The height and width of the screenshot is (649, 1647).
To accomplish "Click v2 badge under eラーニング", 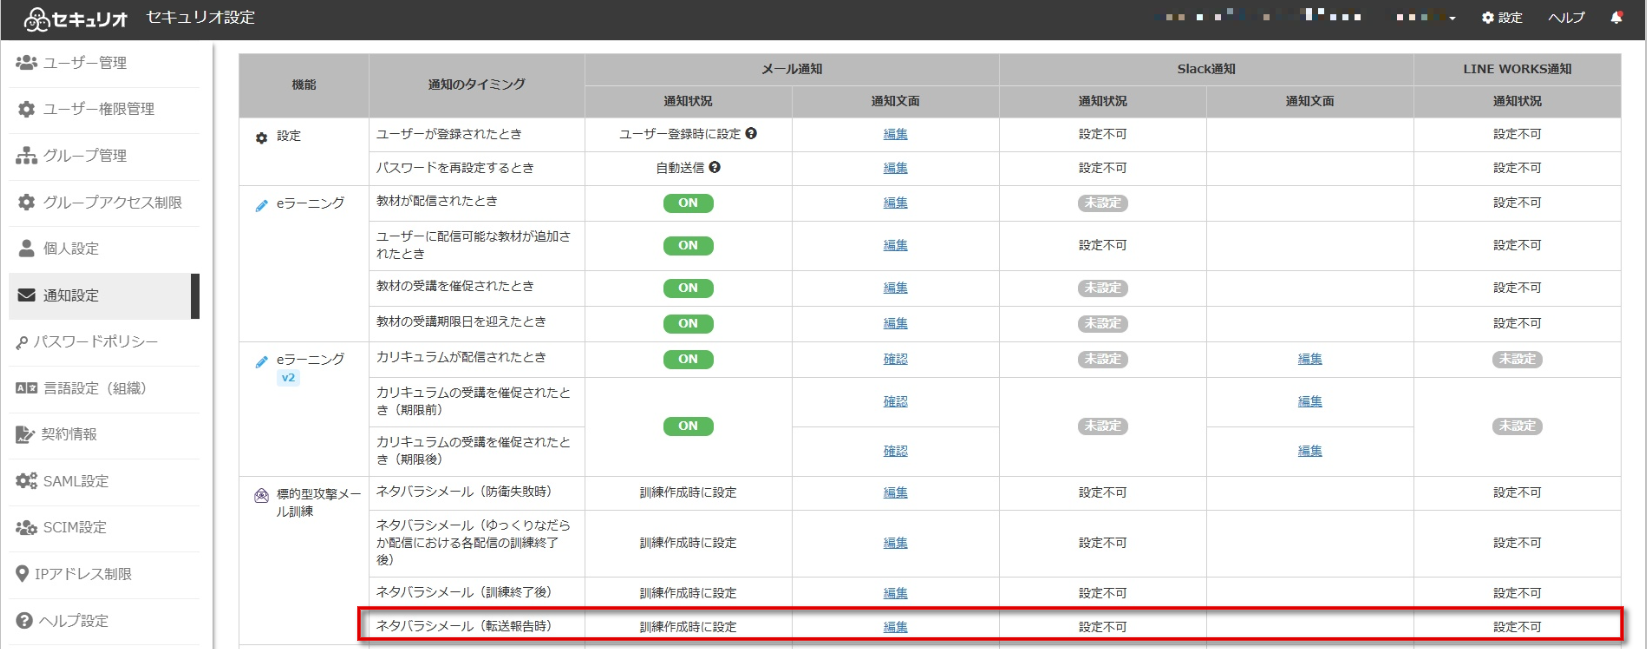I will (288, 378).
